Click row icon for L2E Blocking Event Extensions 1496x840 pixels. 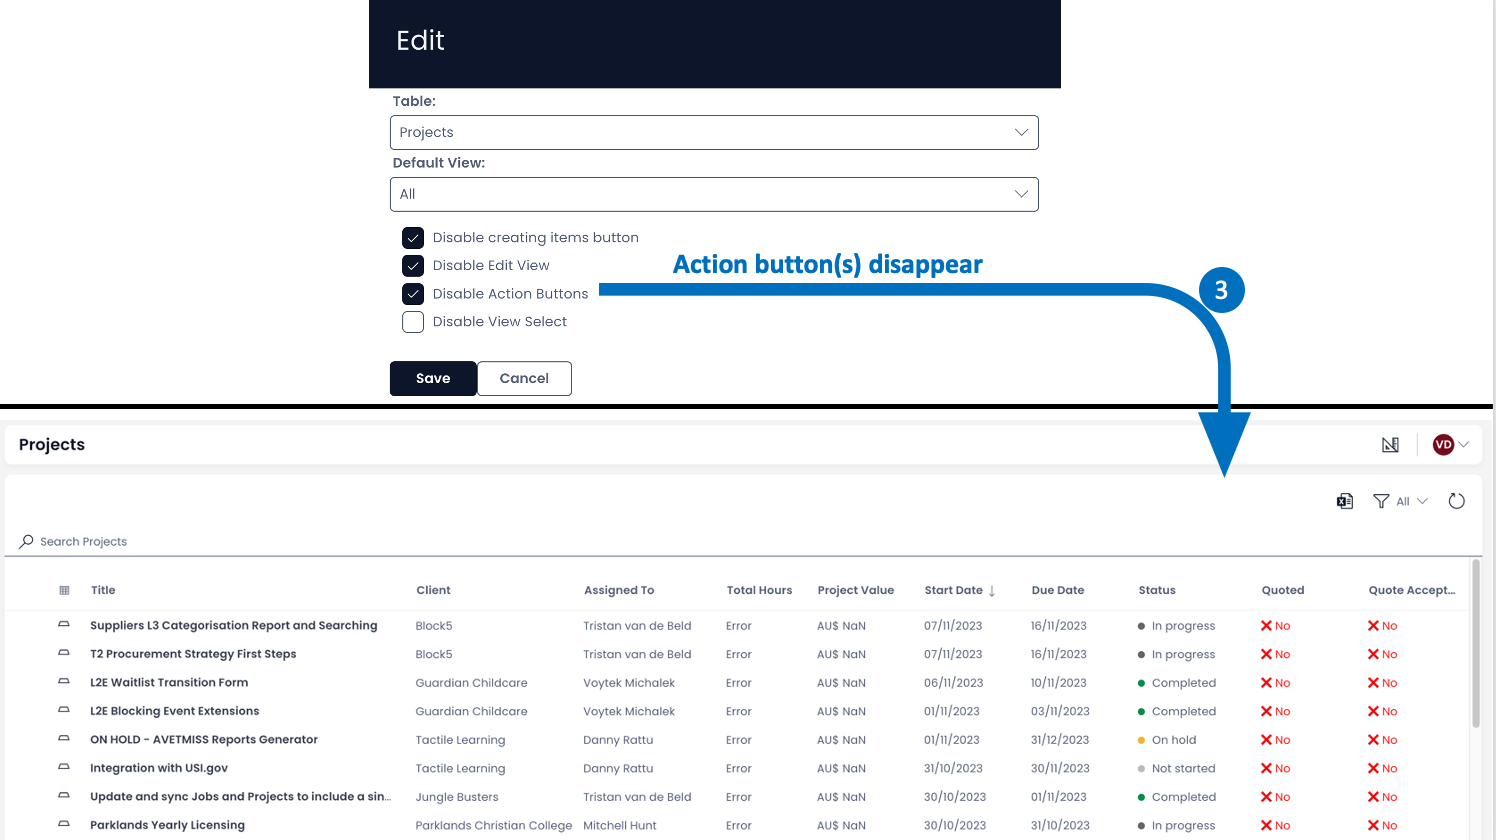[x=64, y=711]
